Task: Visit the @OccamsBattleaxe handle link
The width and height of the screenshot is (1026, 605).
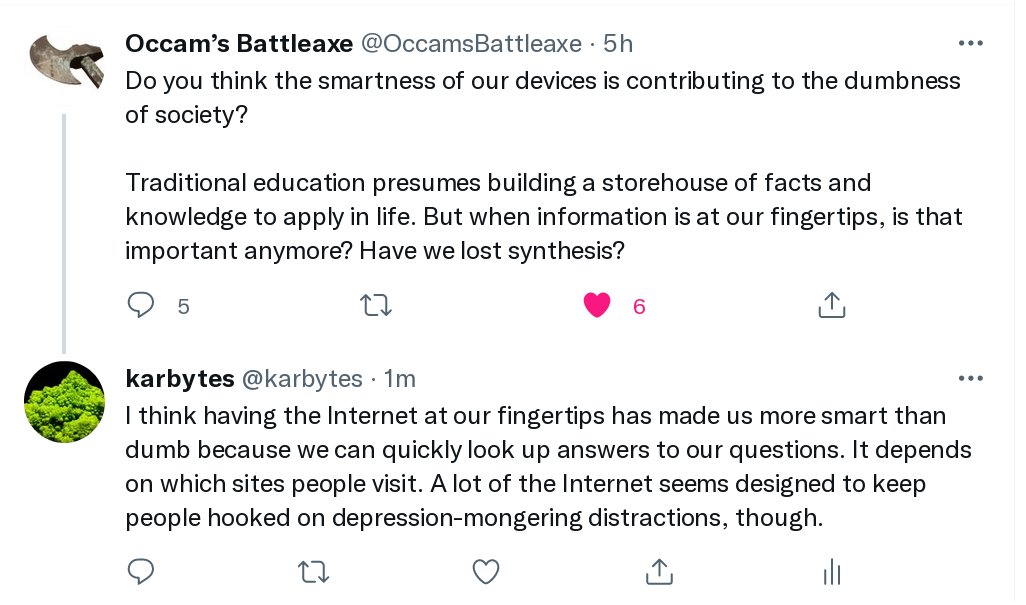Action: [x=472, y=44]
